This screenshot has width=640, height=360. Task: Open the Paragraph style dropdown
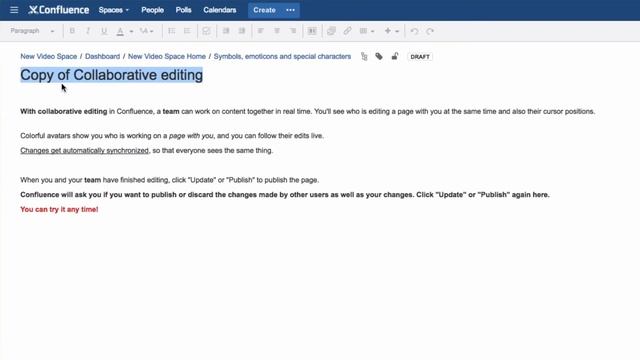coord(32,31)
